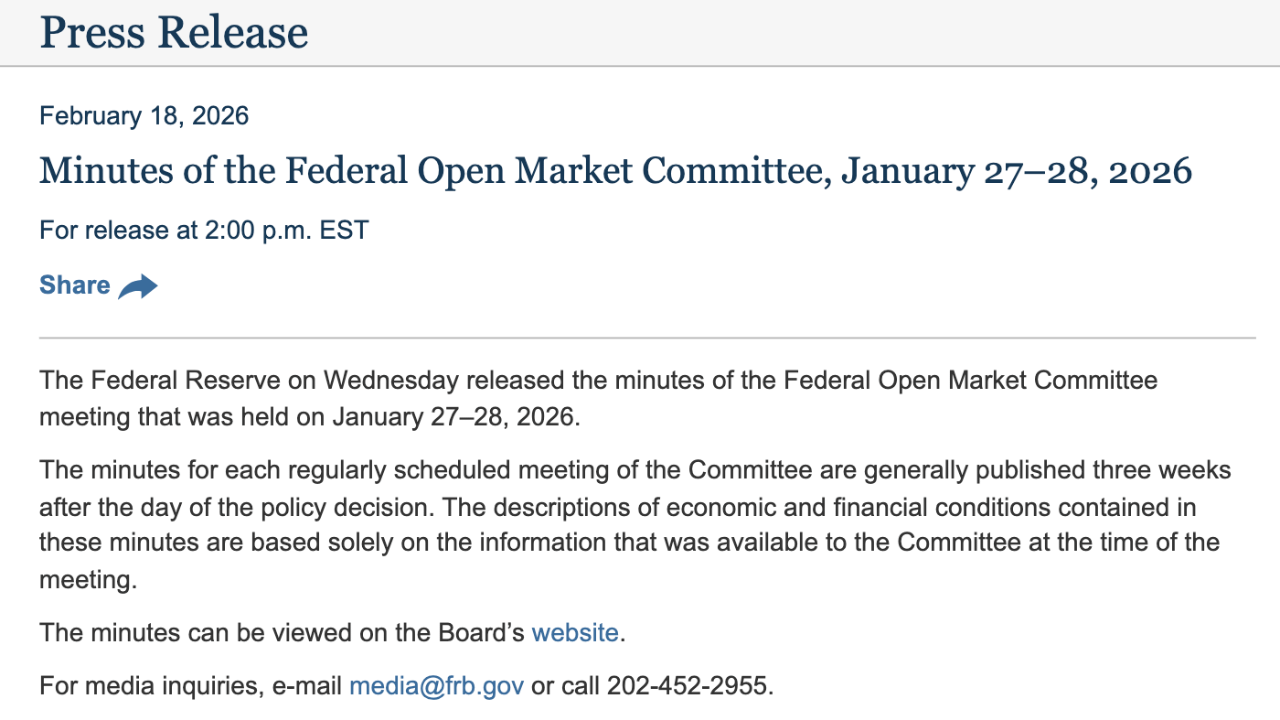Click the Share text label
This screenshot has width=1280, height=720.
[x=75, y=286]
